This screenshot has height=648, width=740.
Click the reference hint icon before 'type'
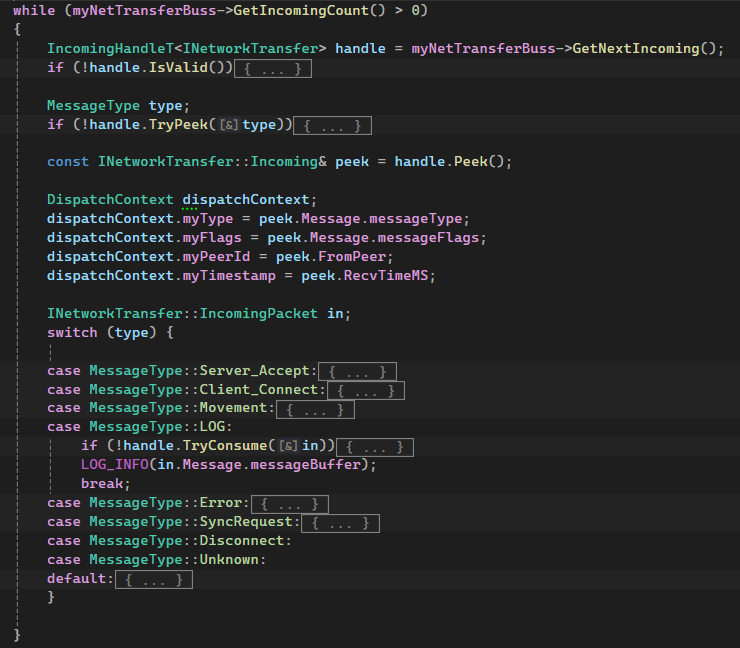click(229, 125)
